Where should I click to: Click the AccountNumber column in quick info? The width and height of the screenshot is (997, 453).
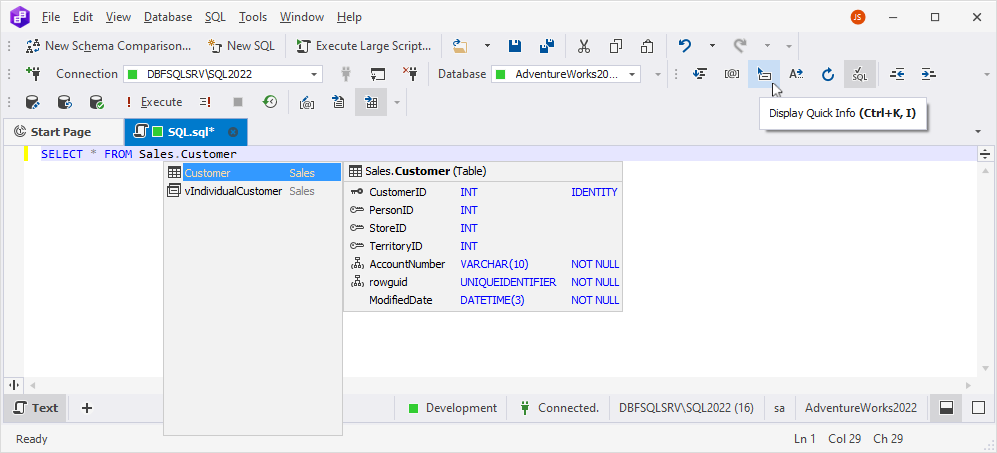click(483, 264)
